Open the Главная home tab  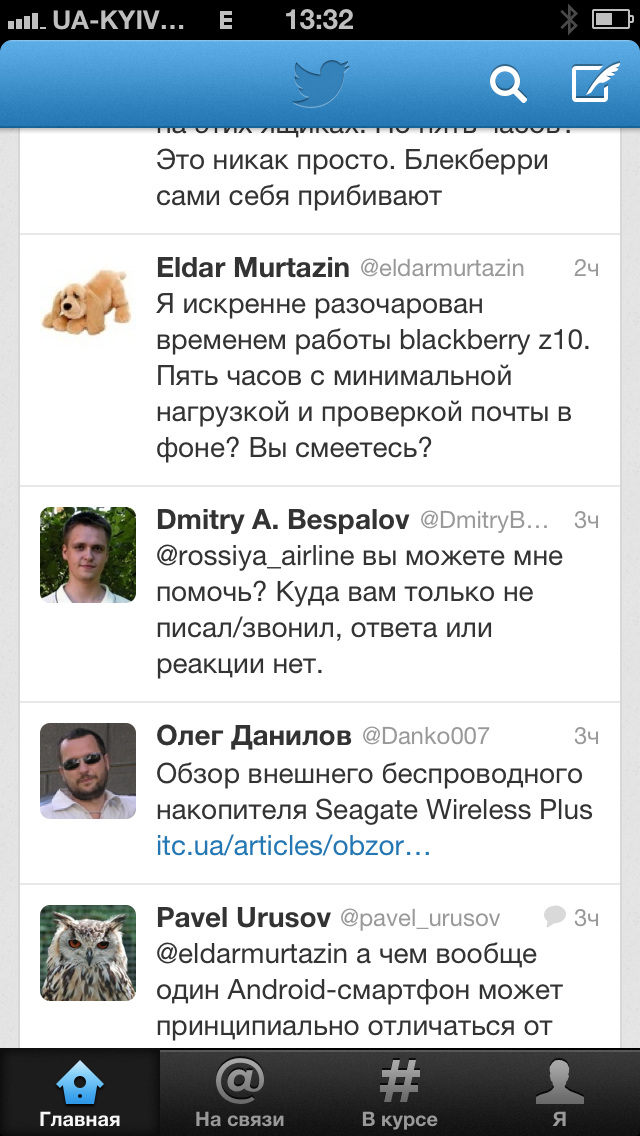pyautogui.click(x=80, y=1092)
